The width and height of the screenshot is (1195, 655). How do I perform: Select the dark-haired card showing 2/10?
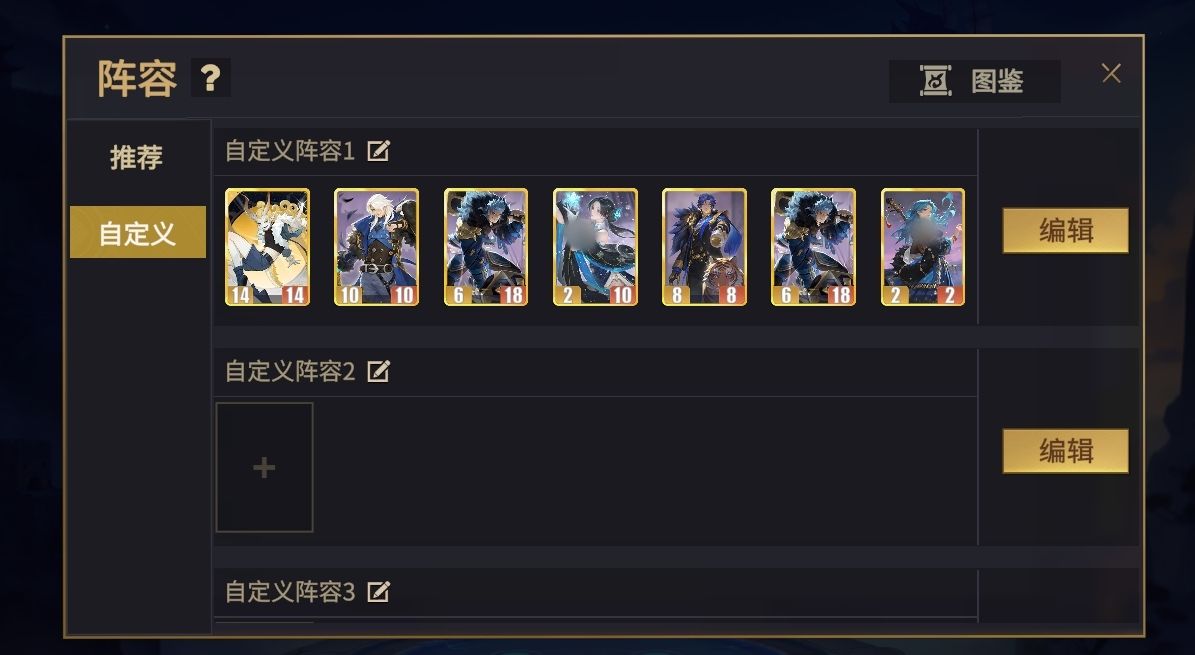point(595,247)
